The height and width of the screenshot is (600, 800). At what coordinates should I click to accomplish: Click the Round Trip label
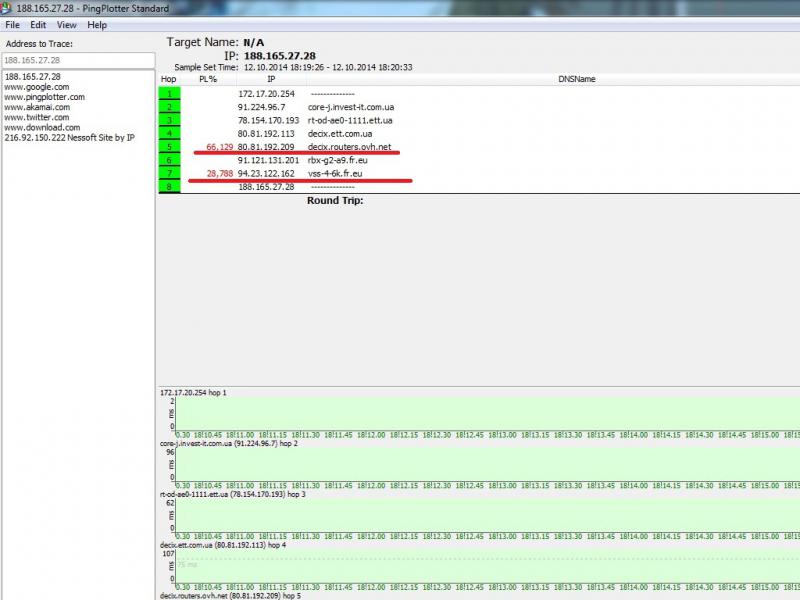pyautogui.click(x=335, y=201)
